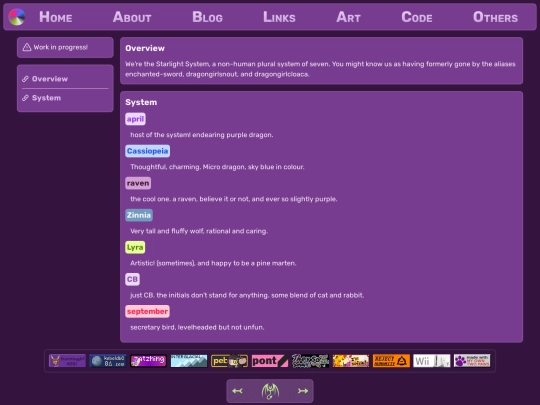The image size is (540, 405).
Task: Open the blue mountains badge
Action: pyautogui.click(x=189, y=361)
